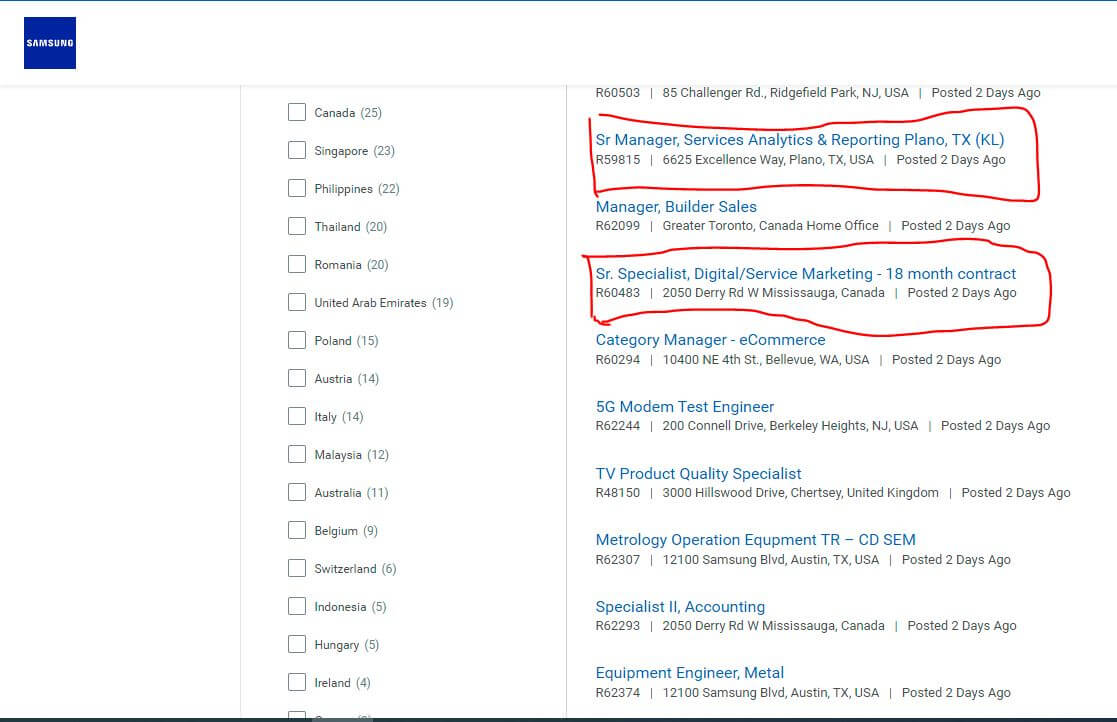Tick the Australia filter checkbox

click(x=297, y=492)
